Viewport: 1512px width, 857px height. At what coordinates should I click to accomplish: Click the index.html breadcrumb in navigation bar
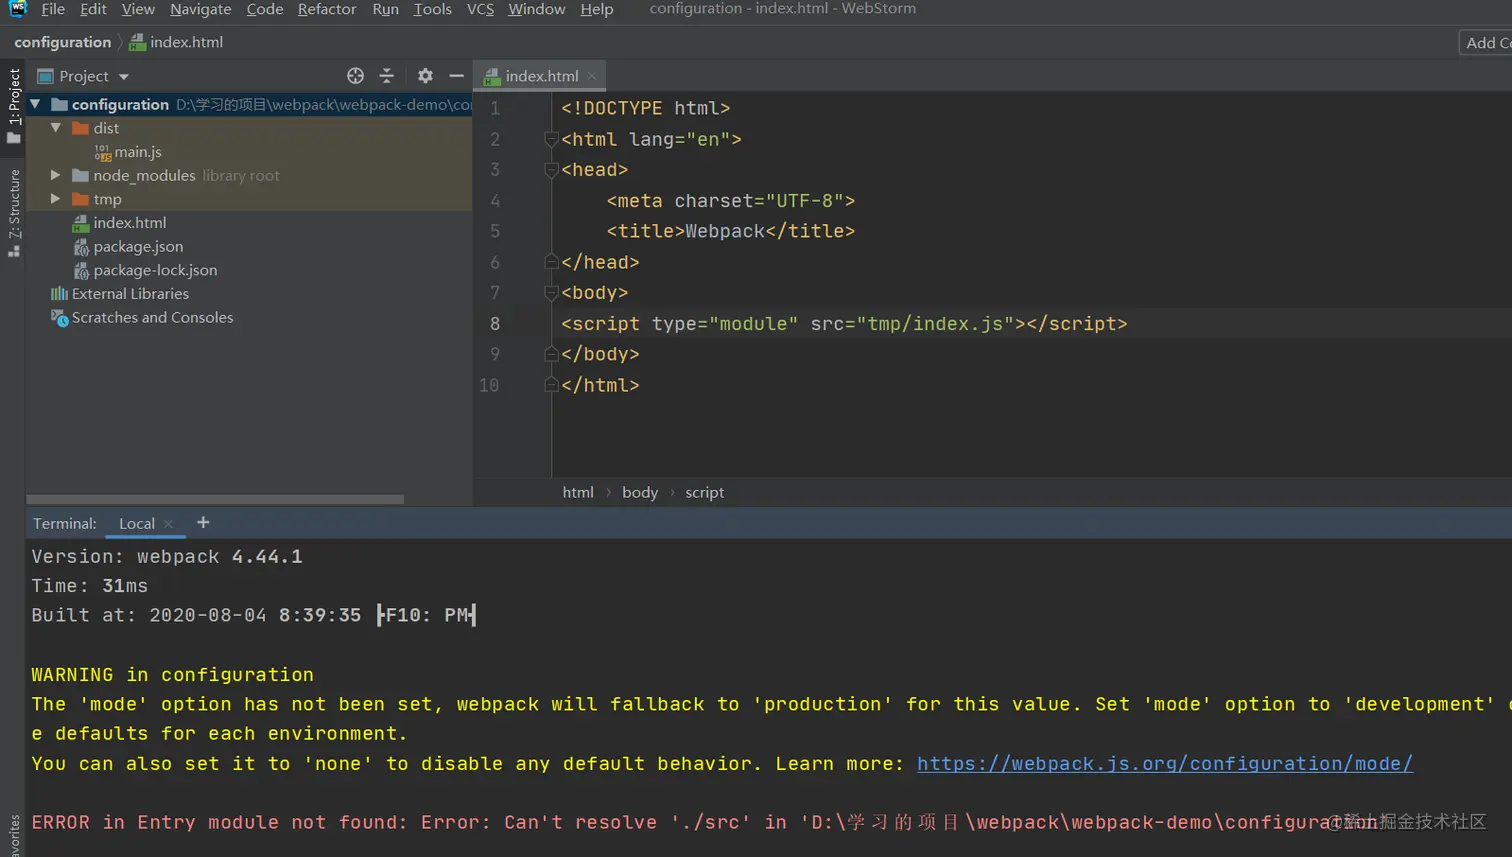(x=176, y=42)
